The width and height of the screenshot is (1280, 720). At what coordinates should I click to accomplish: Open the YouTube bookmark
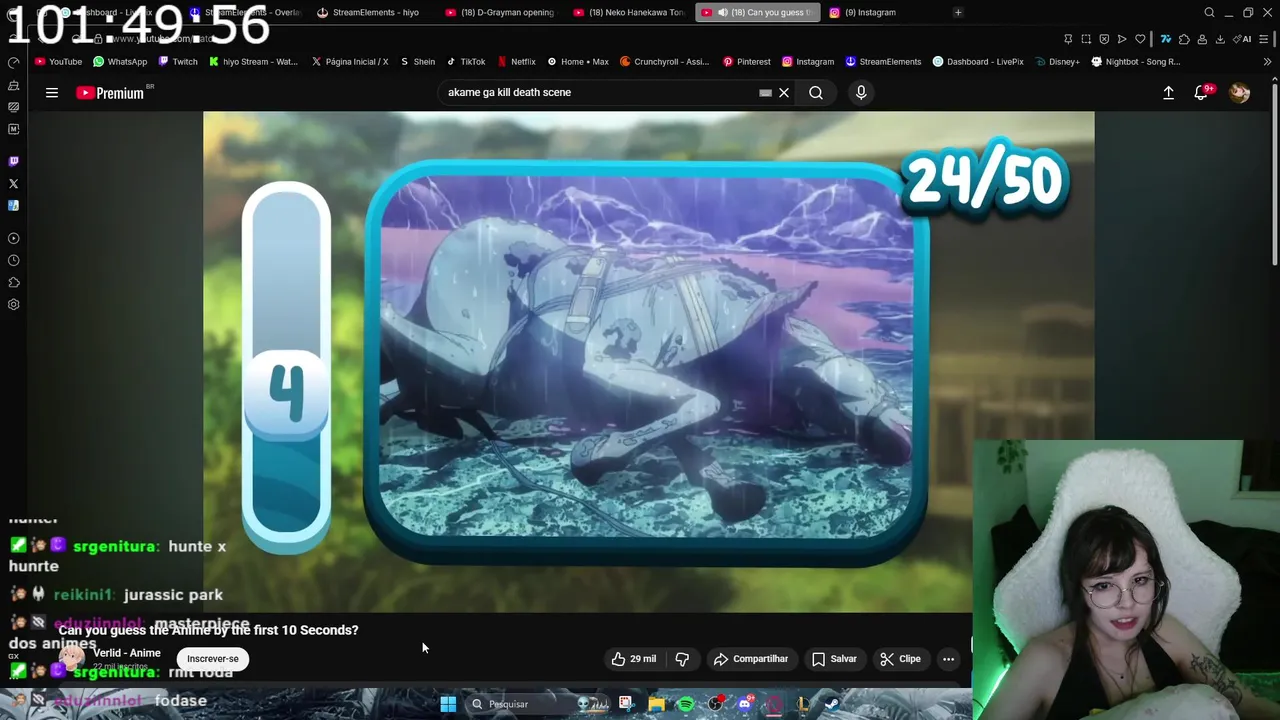tap(58, 61)
